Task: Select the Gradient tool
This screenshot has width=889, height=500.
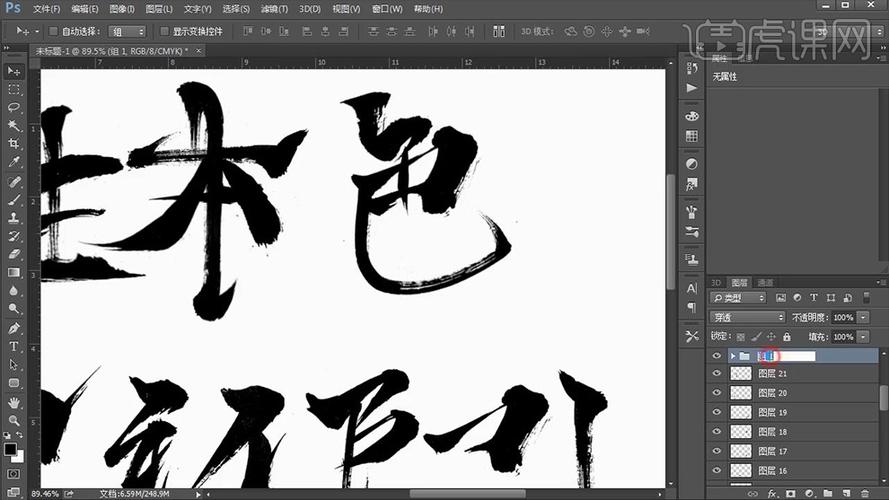Action: (14, 273)
